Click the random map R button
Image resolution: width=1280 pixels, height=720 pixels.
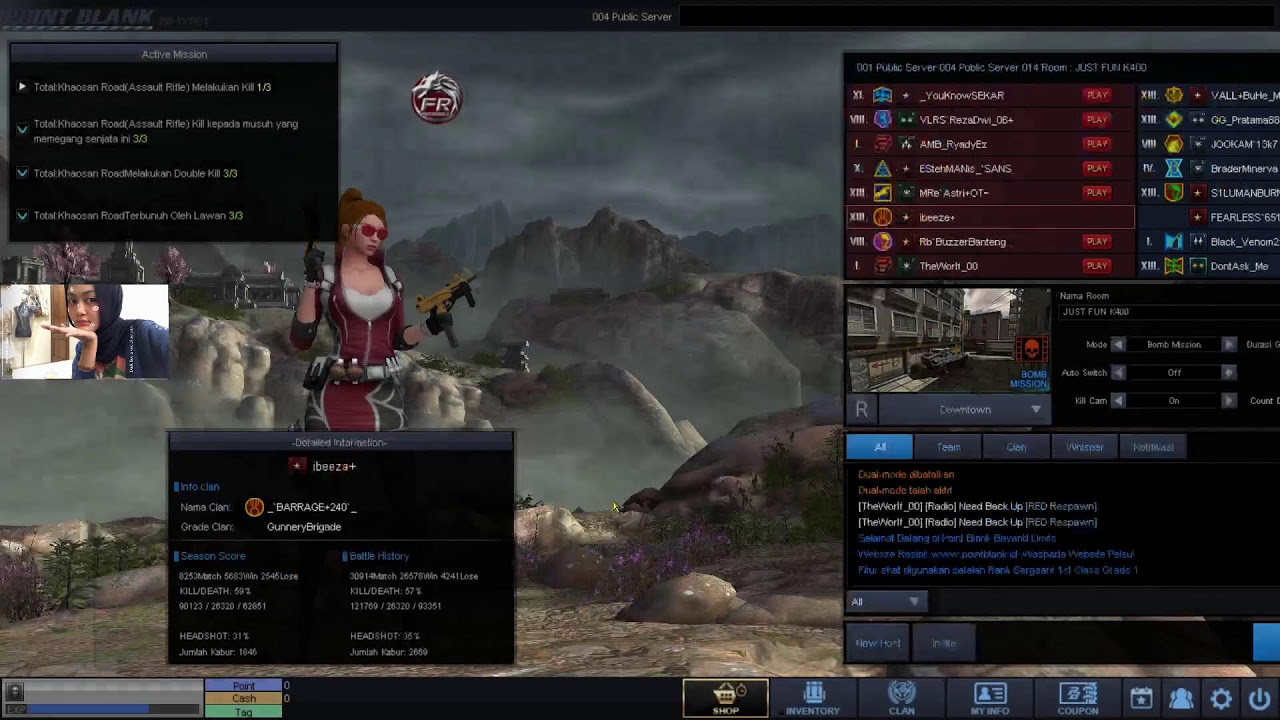click(861, 409)
